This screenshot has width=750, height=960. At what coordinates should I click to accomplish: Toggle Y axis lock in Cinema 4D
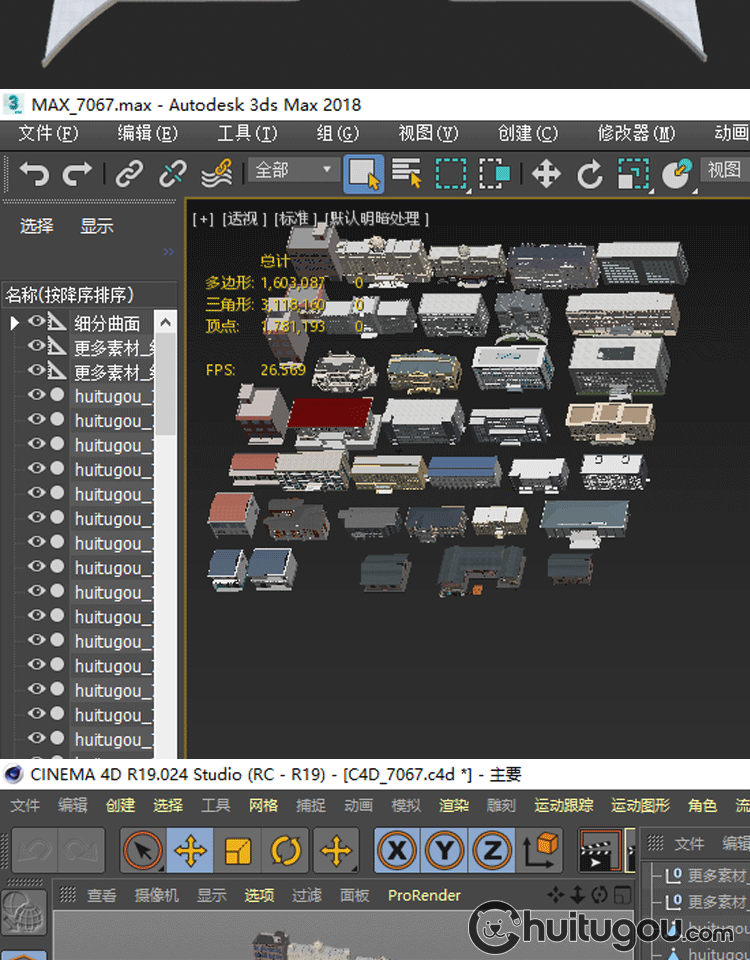coord(444,850)
